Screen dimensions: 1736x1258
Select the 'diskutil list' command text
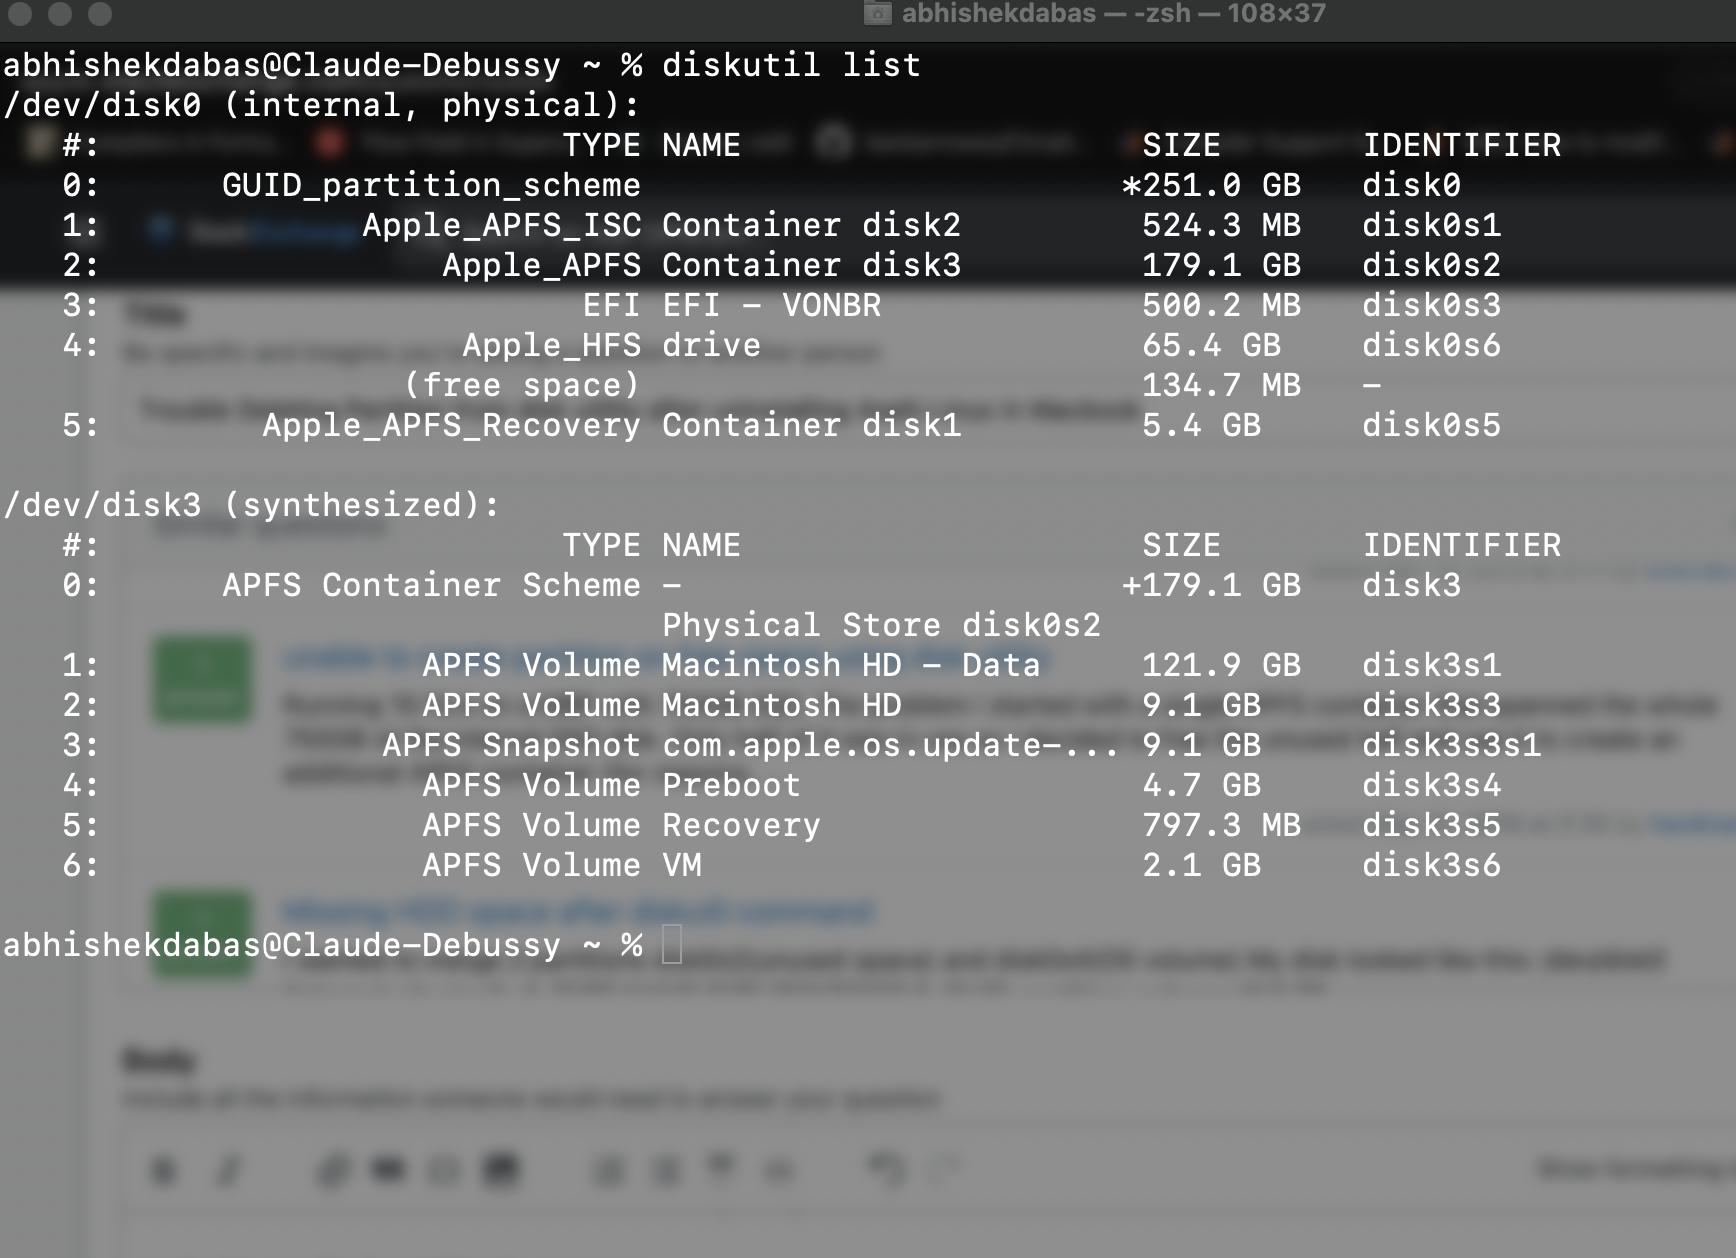[x=790, y=64]
